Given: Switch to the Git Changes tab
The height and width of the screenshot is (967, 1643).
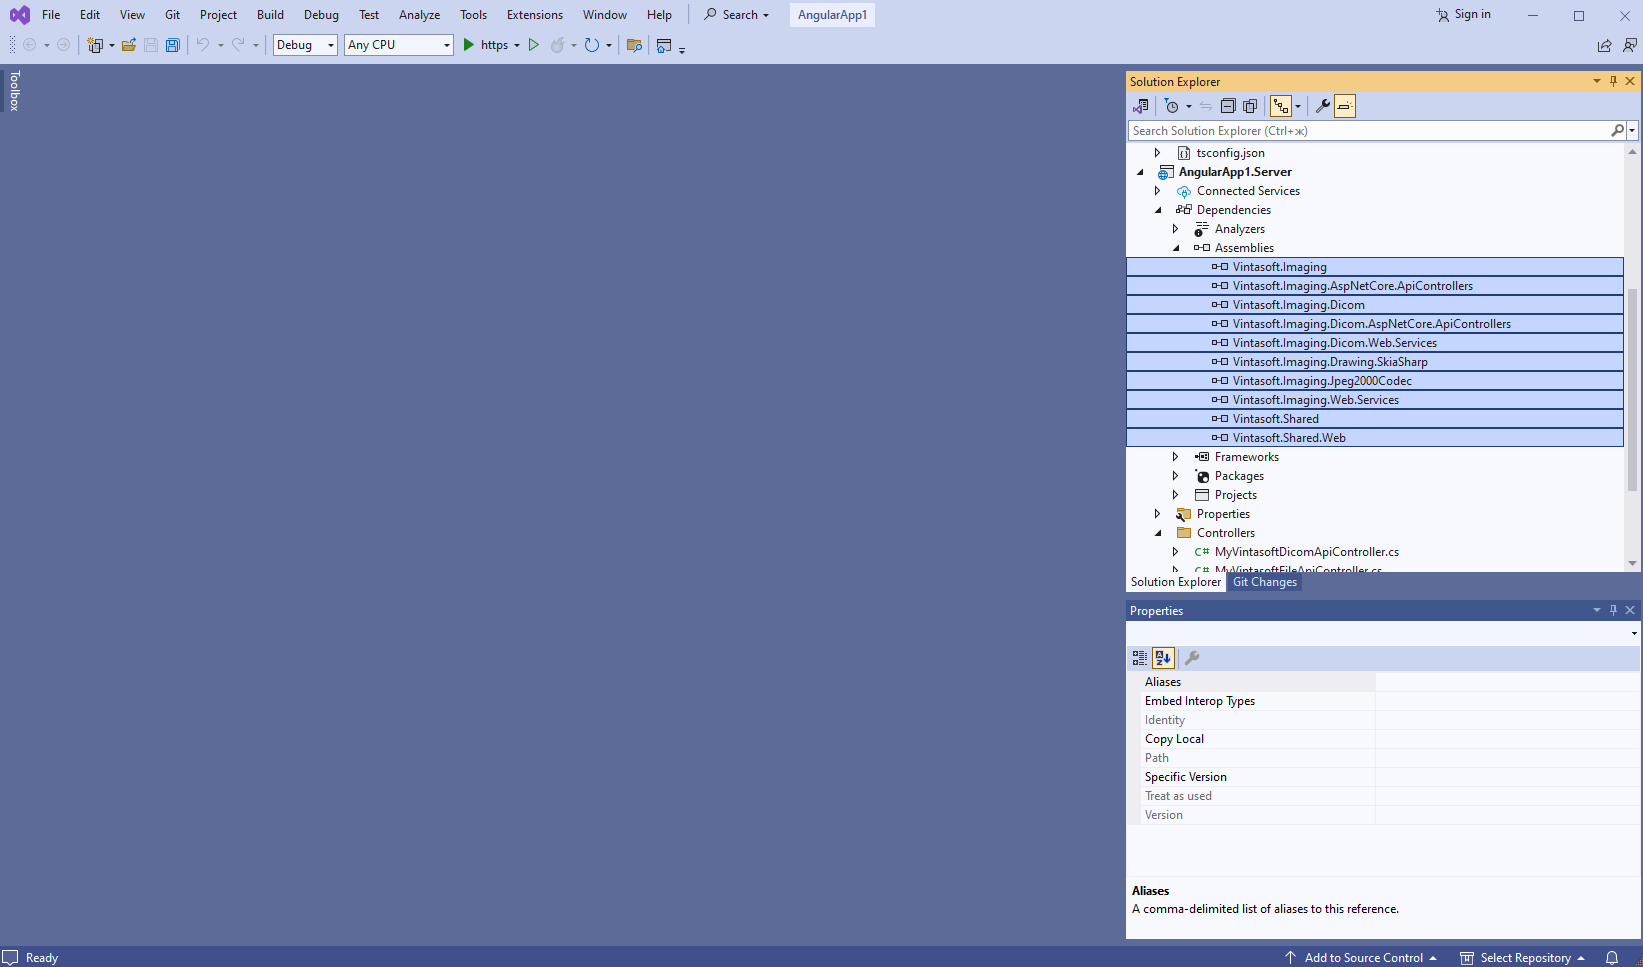Looking at the screenshot, I should click(x=1264, y=582).
